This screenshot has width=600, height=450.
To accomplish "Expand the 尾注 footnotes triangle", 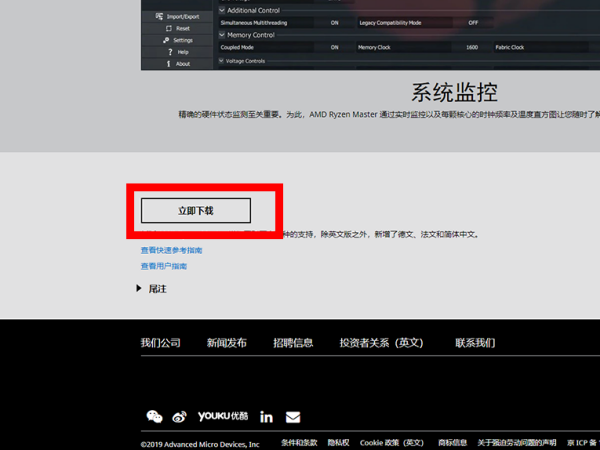I will point(140,288).
